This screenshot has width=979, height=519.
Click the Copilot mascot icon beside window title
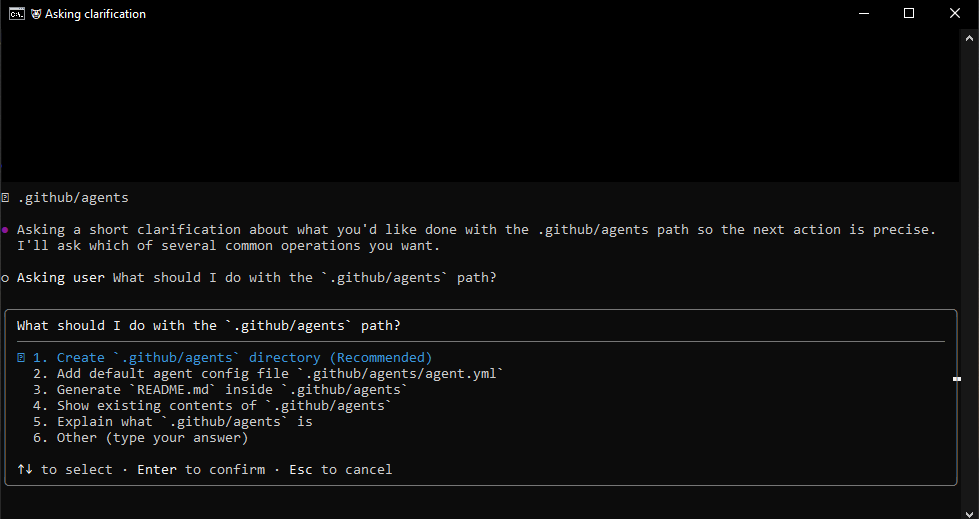coord(36,14)
